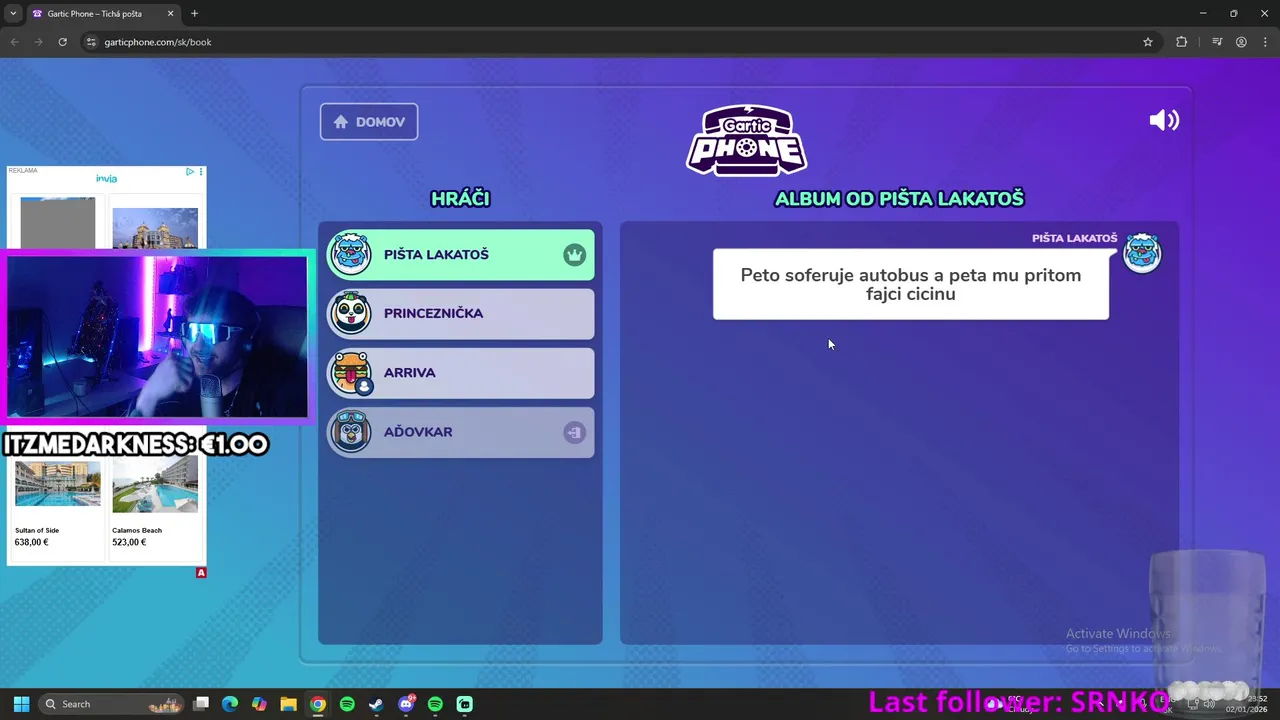Viewport: 1280px width, 720px height.
Task: Click the 'Peto soferuje autobus' message bubble
Action: tap(911, 285)
